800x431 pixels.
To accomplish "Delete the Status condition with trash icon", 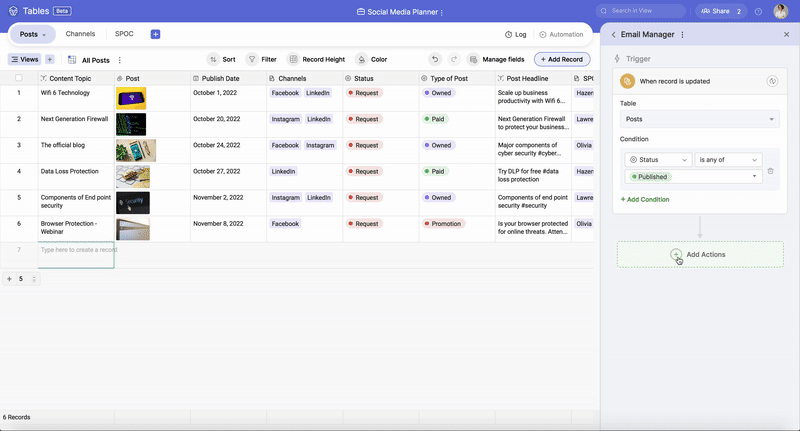I will 770,171.
